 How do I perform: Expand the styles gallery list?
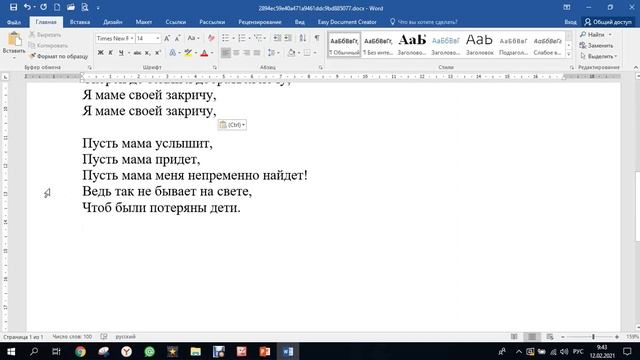point(568,54)
